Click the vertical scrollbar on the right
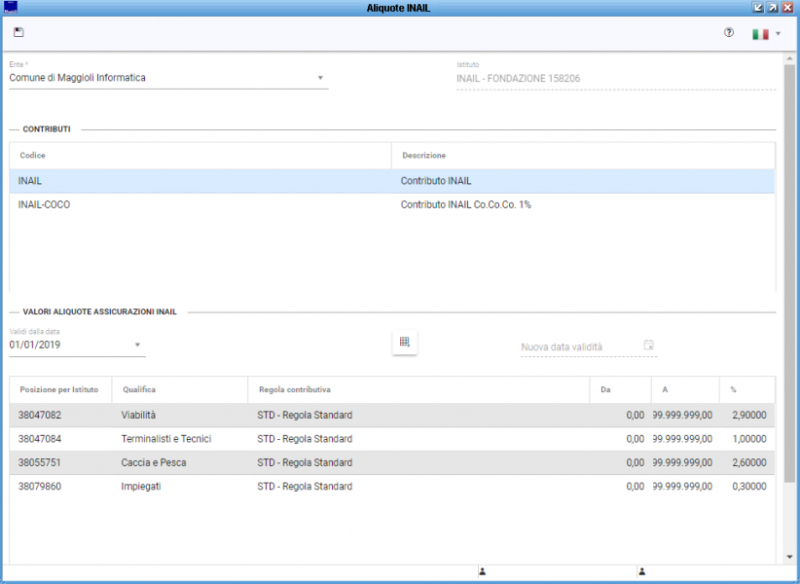800x584 pixels. tap(790, 300)
